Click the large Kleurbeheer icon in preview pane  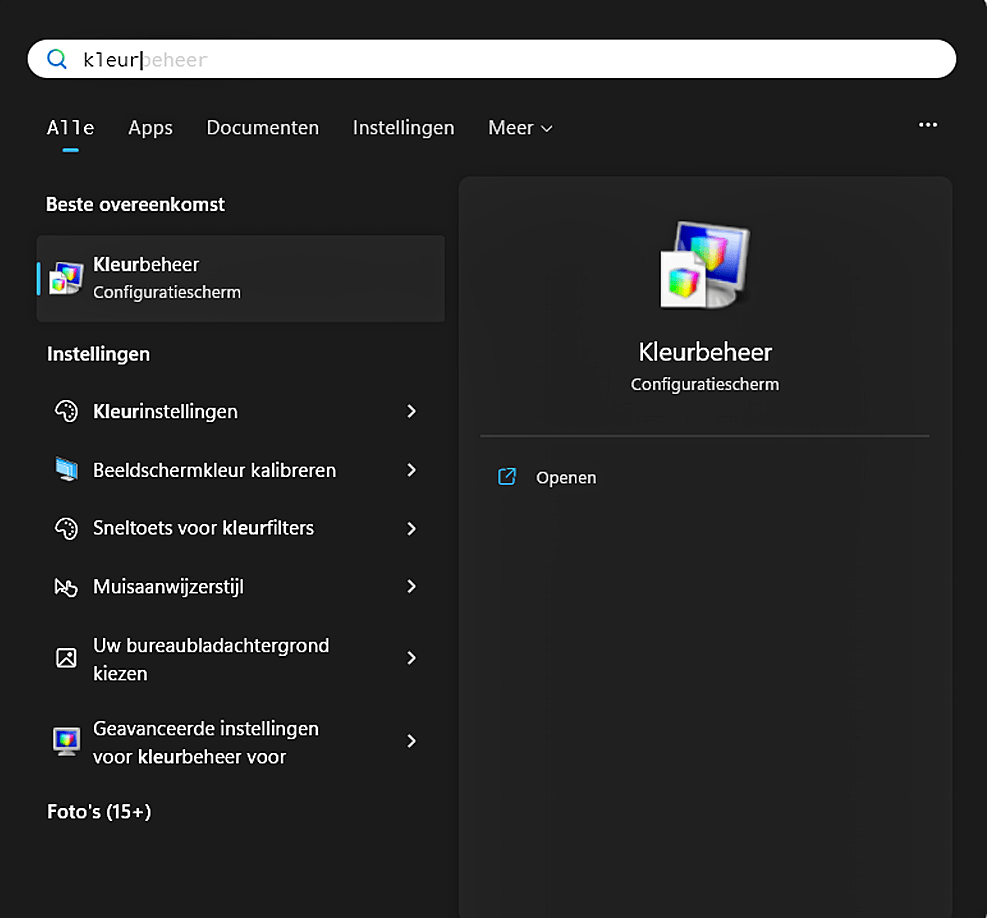click(705, 264)
